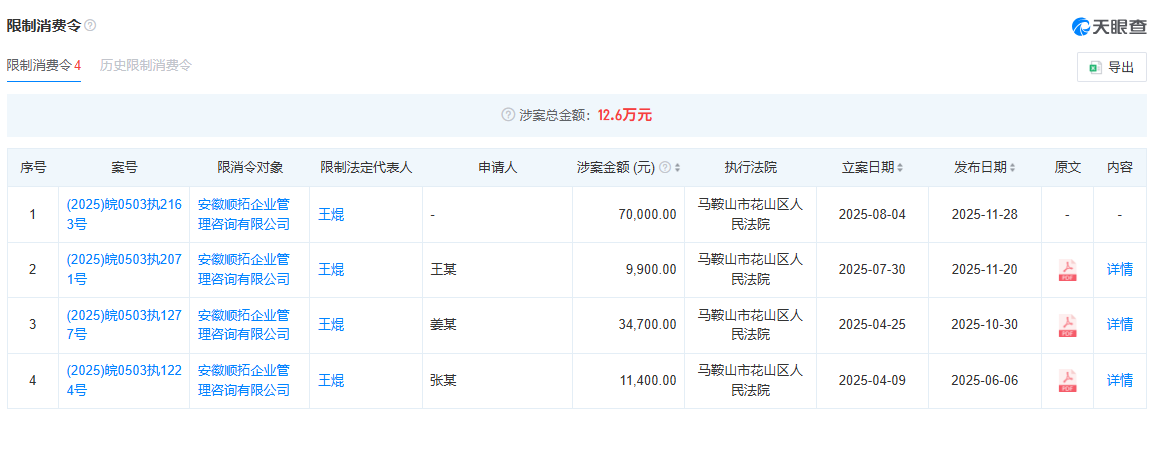Sort table by 发布日期
The height and width of the screenshot is (455, 1155).
point(1013,168)
